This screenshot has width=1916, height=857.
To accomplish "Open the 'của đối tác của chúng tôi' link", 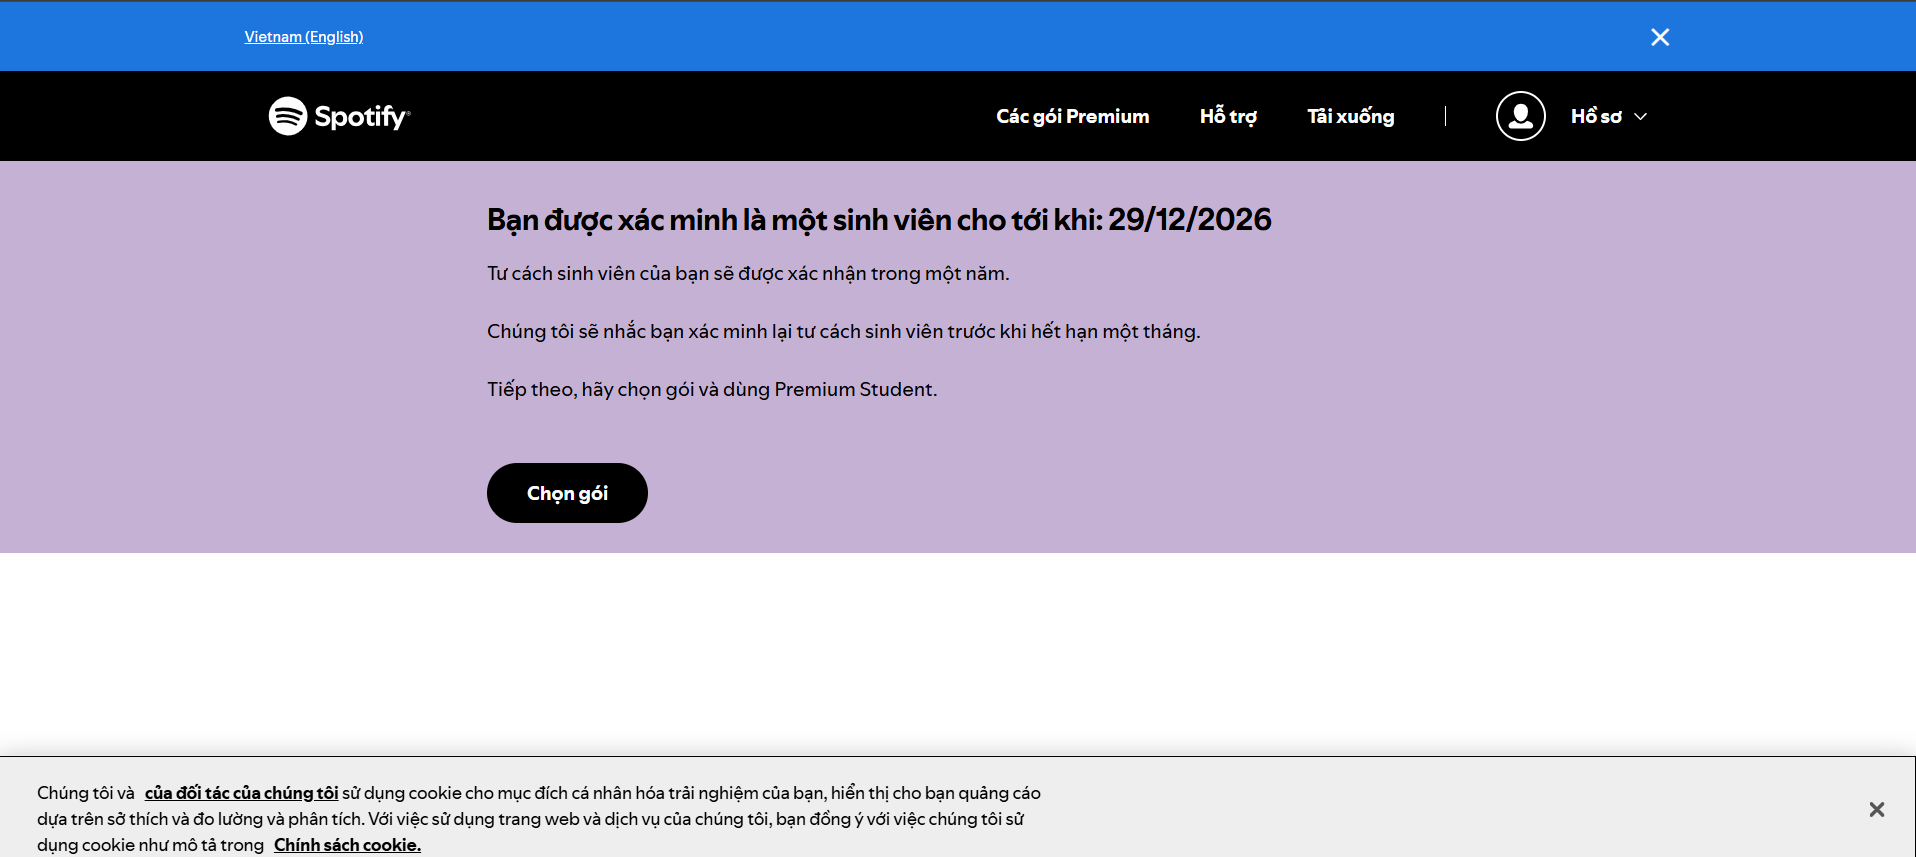I will tap(242, 793).
